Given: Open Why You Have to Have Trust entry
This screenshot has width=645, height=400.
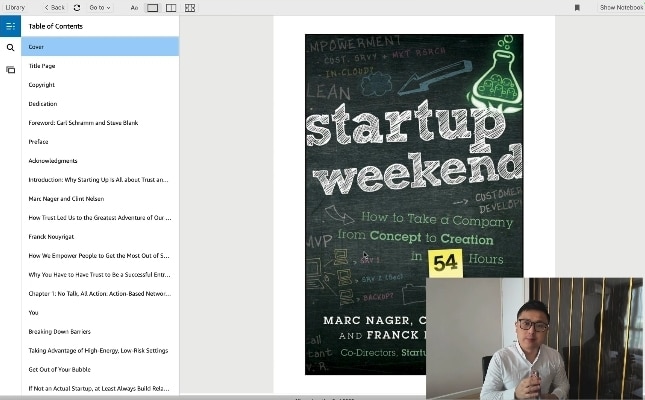Looking at the screenshot, I should 100,274.
